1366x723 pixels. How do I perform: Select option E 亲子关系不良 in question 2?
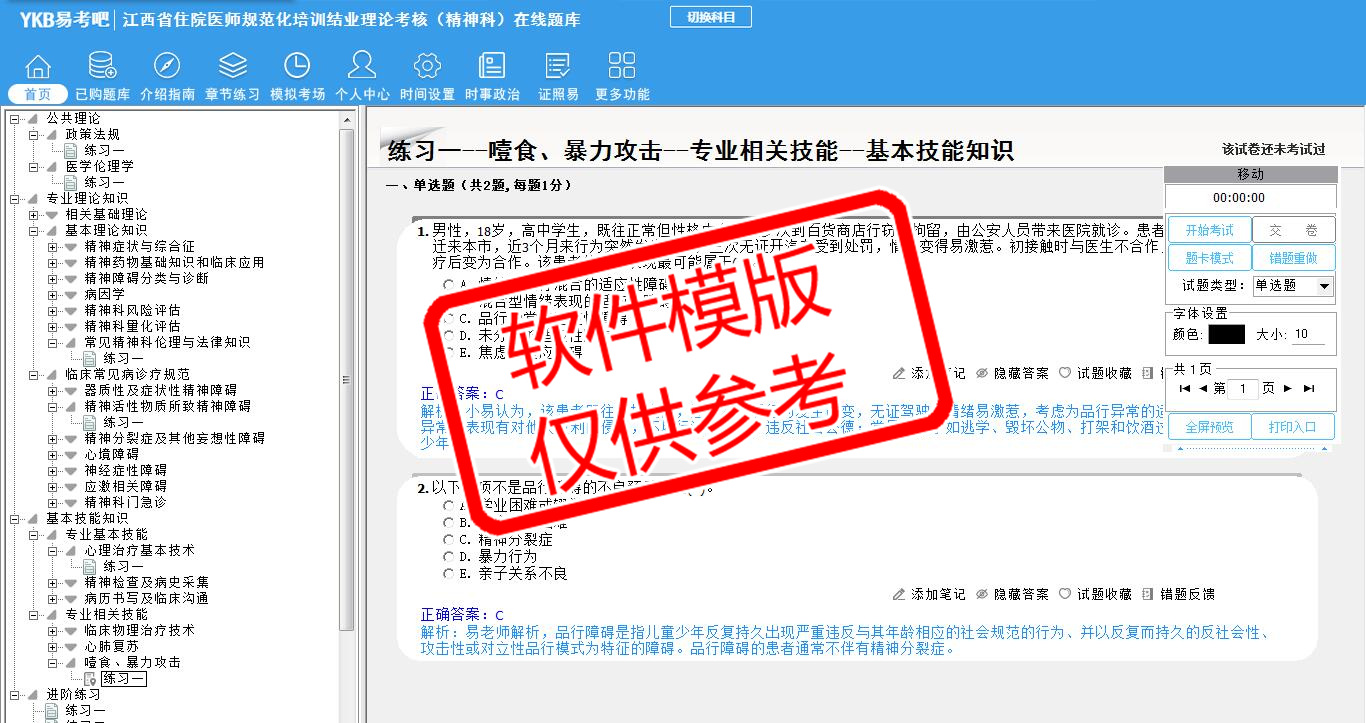(449, 574)
